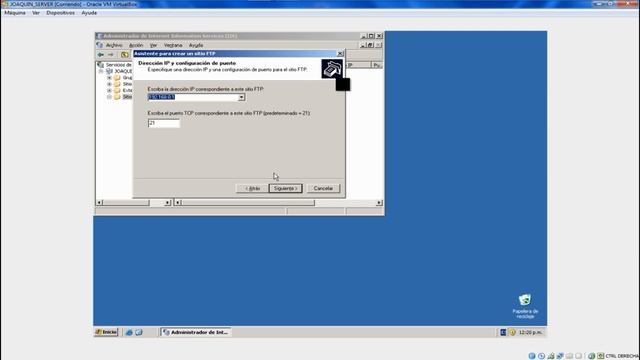The image size is (640, 360).
Task: Open VirtualBox Máquina menu
Action: pyautogui.click(x=15, y=13)
